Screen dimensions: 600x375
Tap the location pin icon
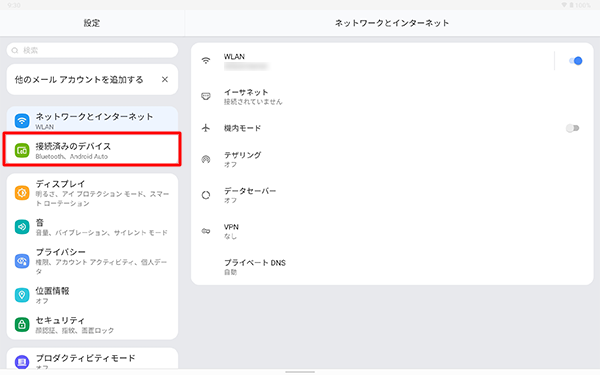[x=22, y=295]
